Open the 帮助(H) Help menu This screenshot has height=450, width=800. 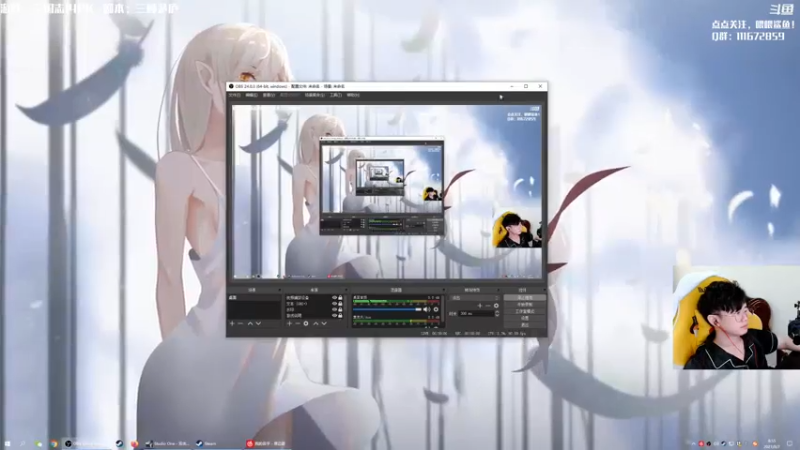pos(353,95)
